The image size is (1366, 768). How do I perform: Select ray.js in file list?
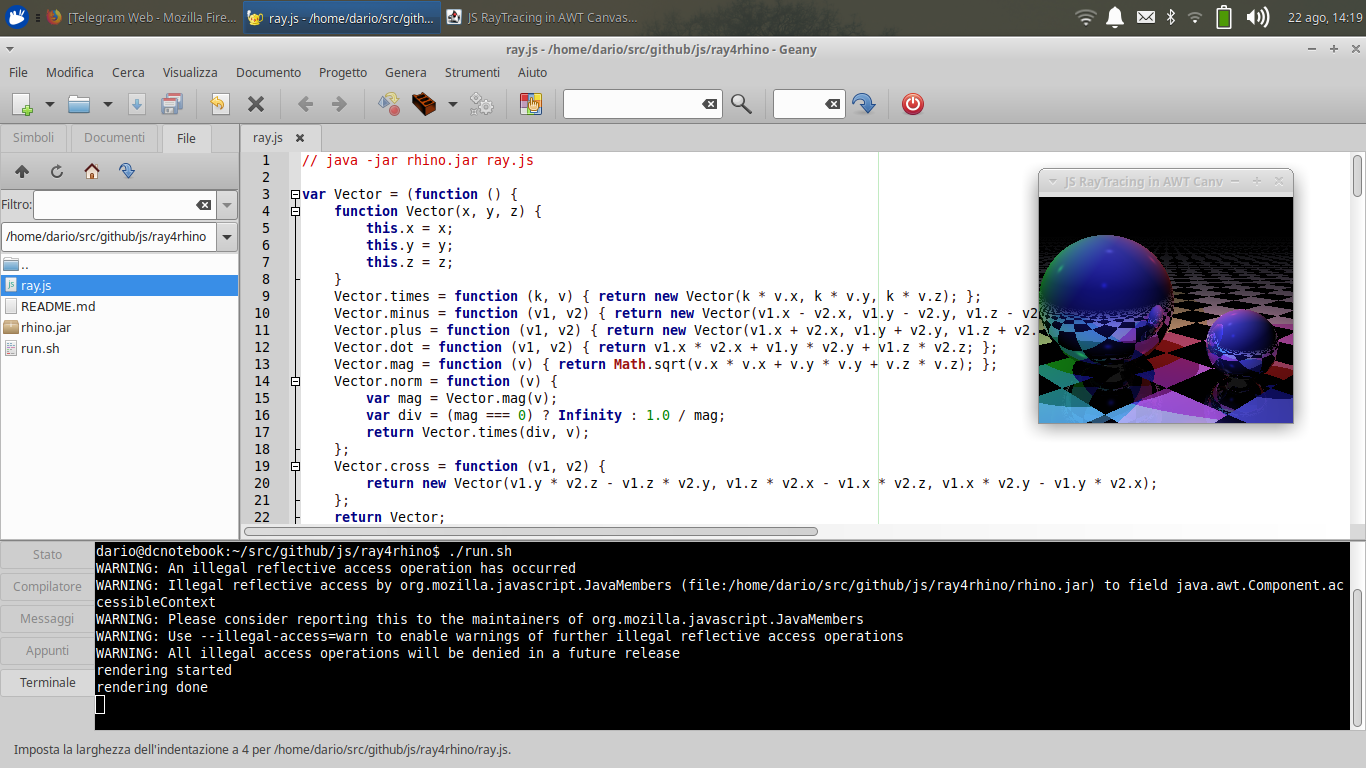(x=119, y=286)
